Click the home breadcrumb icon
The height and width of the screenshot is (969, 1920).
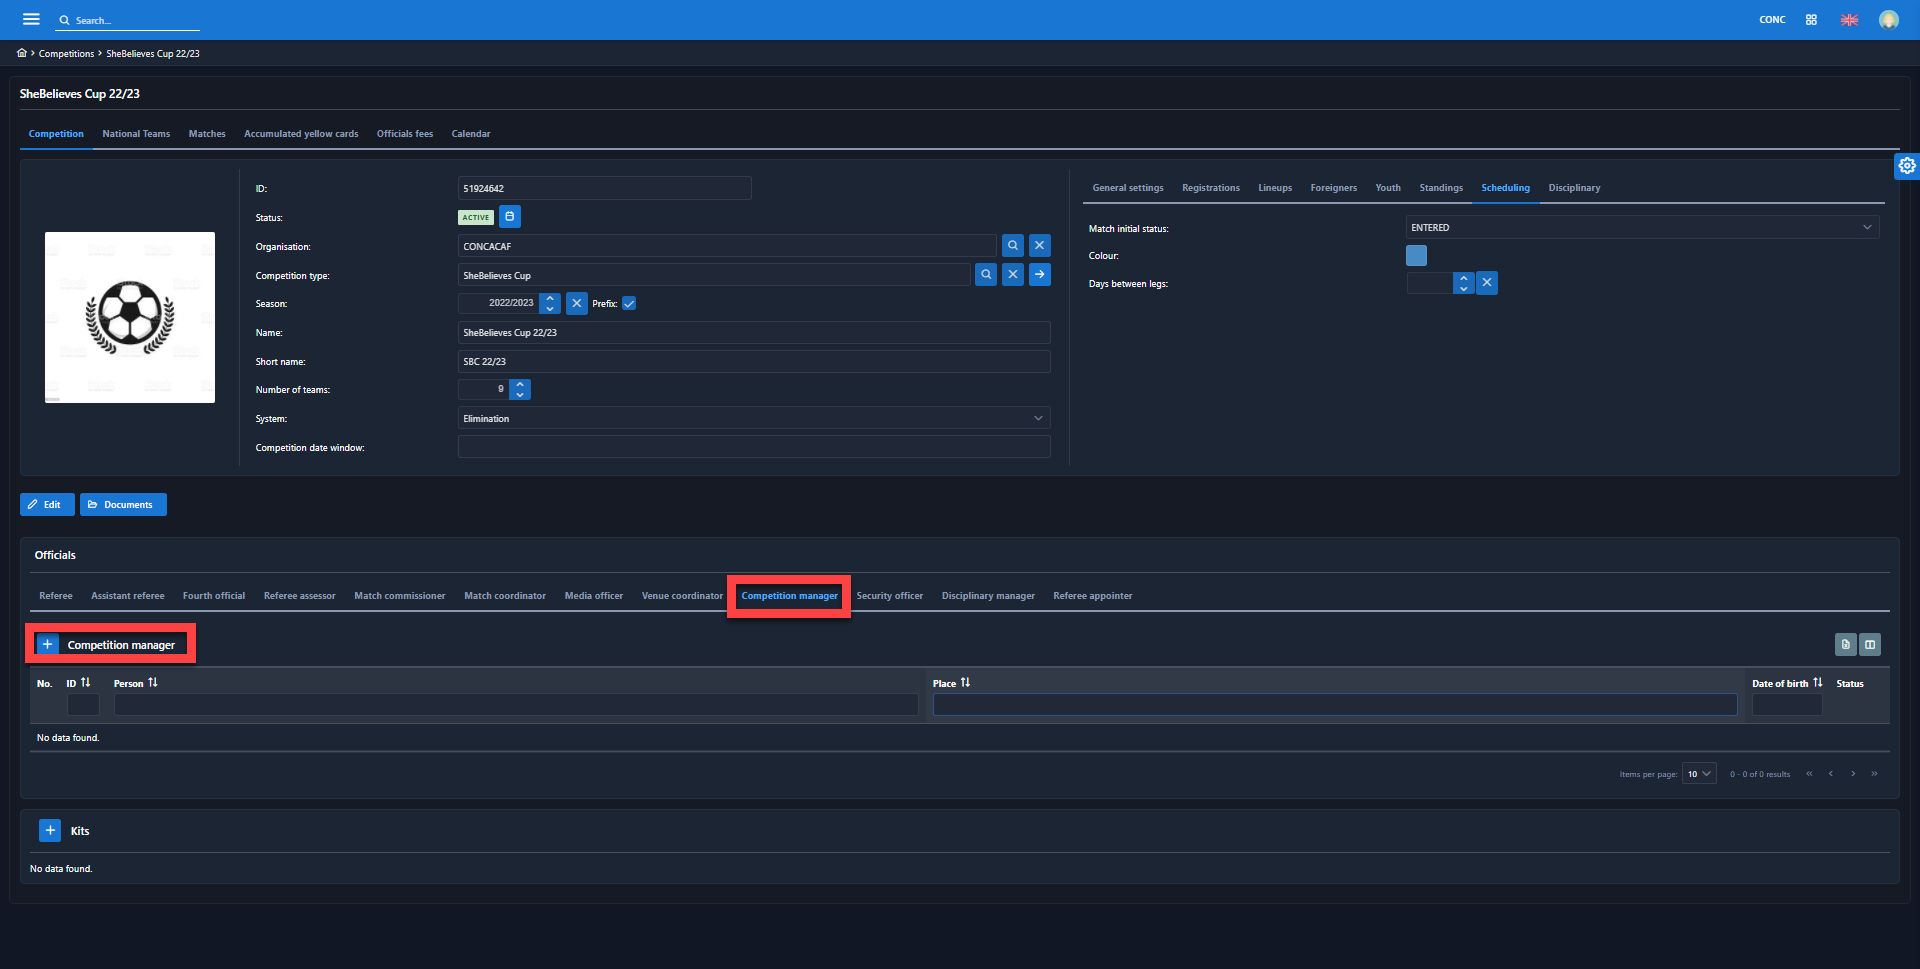pos(22,53)
